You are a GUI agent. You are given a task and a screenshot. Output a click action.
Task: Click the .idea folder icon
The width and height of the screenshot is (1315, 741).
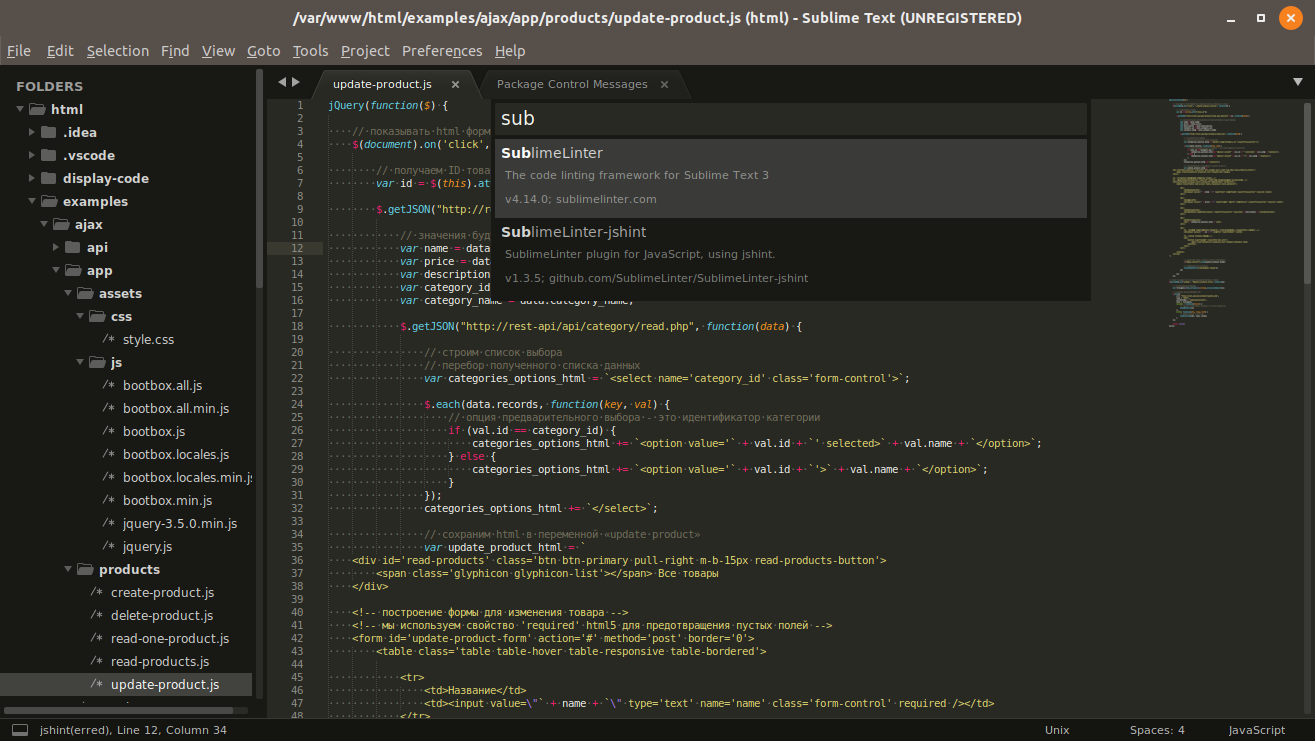pos(49,132)
